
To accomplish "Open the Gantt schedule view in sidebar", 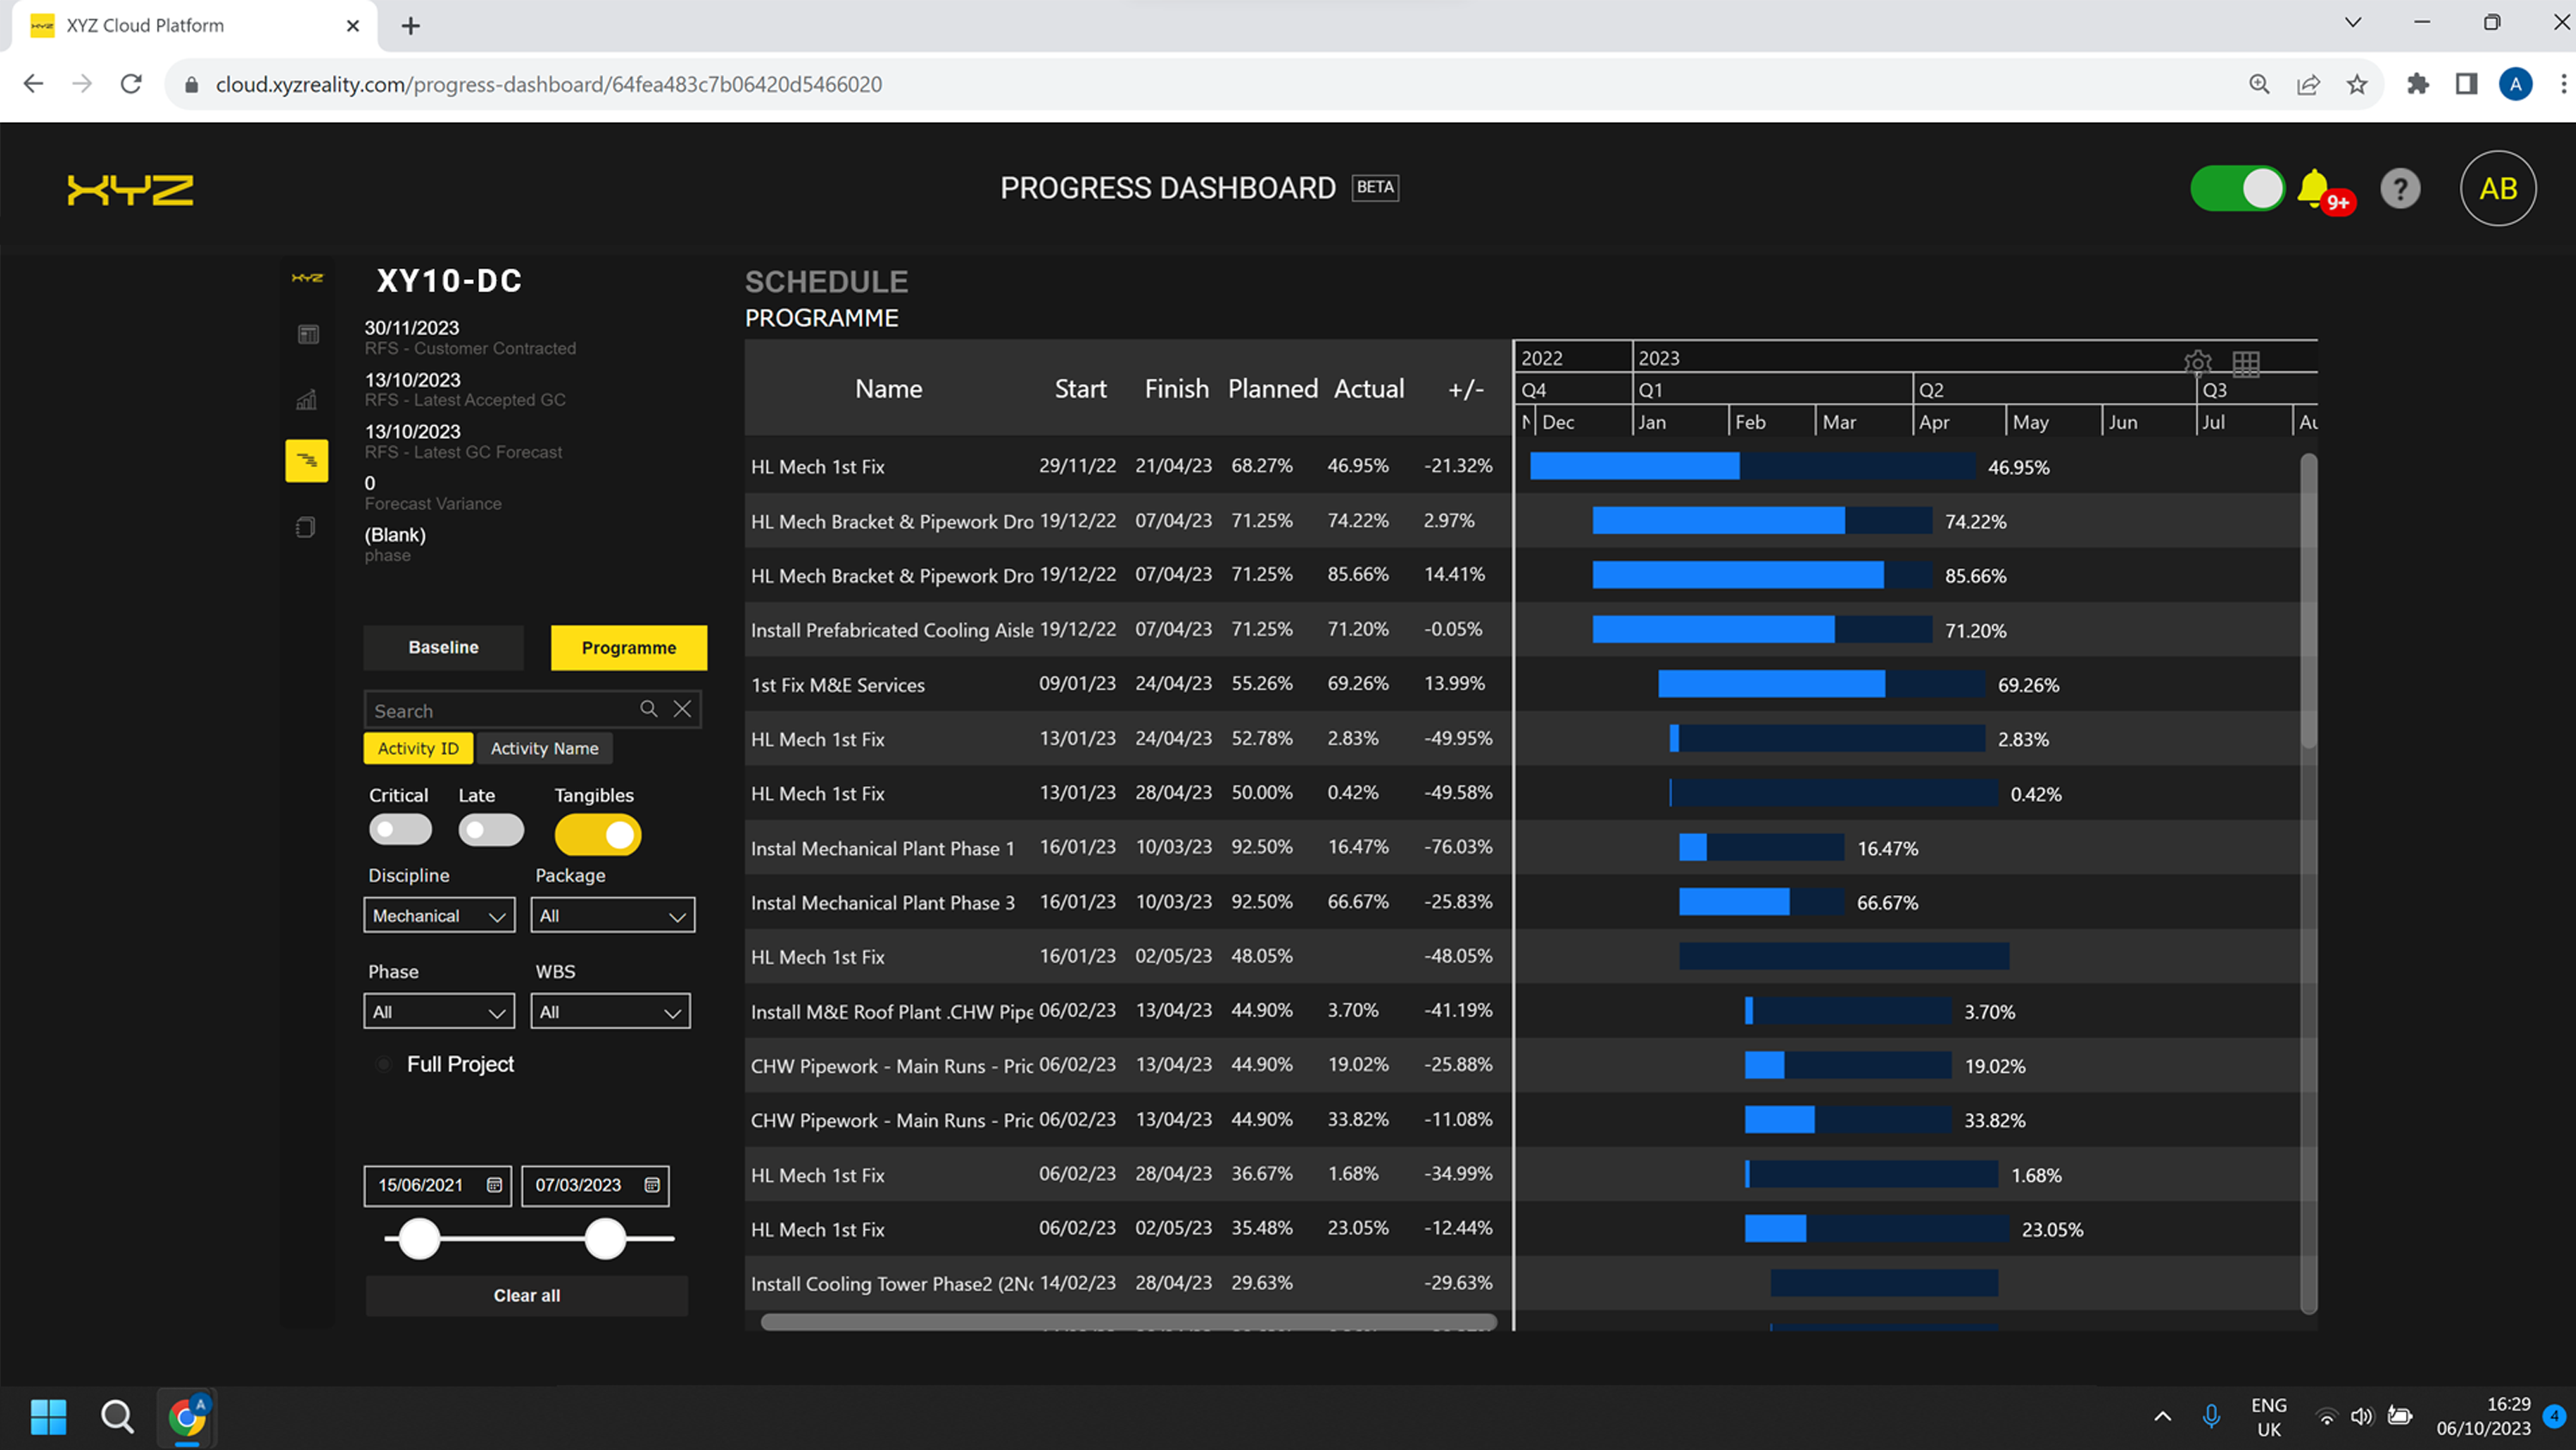I will [x=307, y=460].
